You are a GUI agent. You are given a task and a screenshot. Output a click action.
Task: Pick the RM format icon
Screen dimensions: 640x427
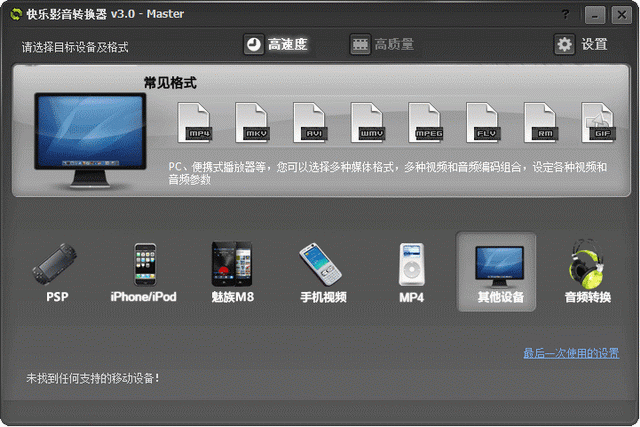[x=543, y=123]
